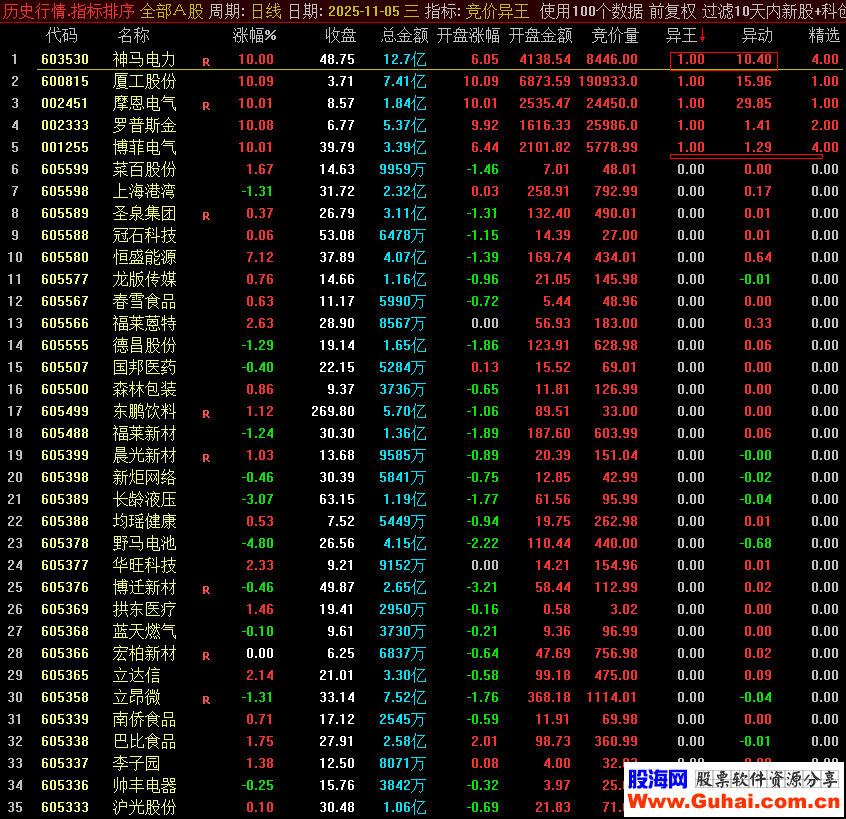The image size is (846, 819).
Task: Sort by the 涨幅% column header
Action: coord(254,36)
